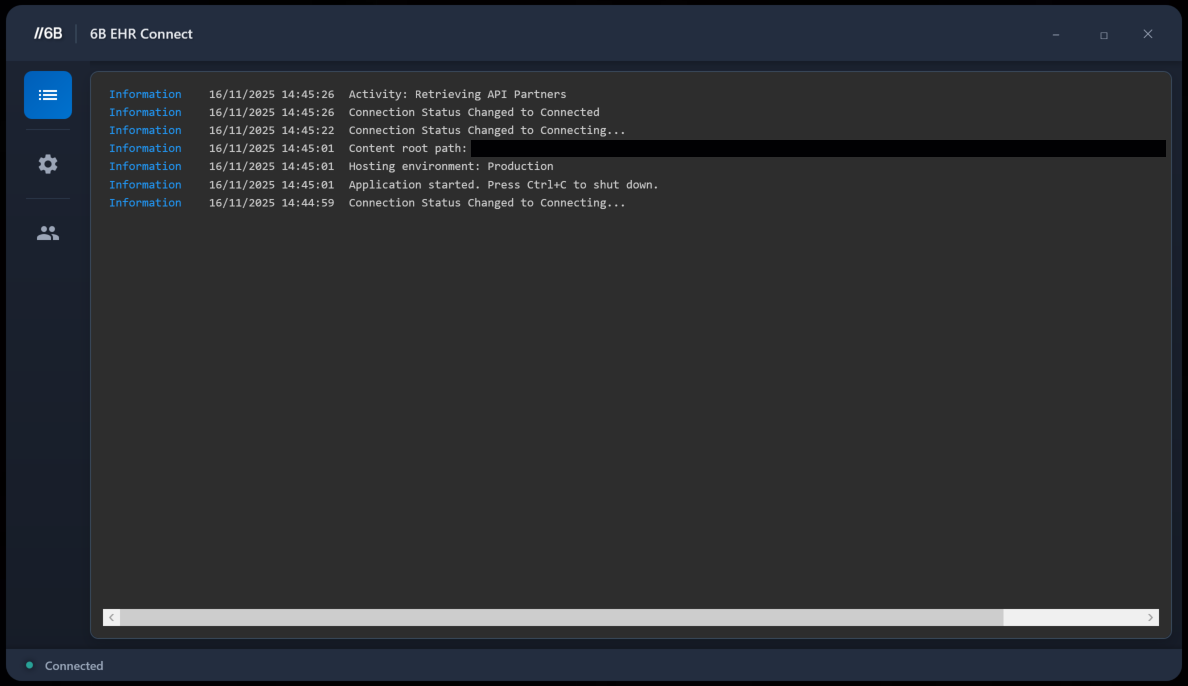The image size is (1188, 686).
Task: Click the "Hosting environment: Production" log line
Action: tap(450, 166)
